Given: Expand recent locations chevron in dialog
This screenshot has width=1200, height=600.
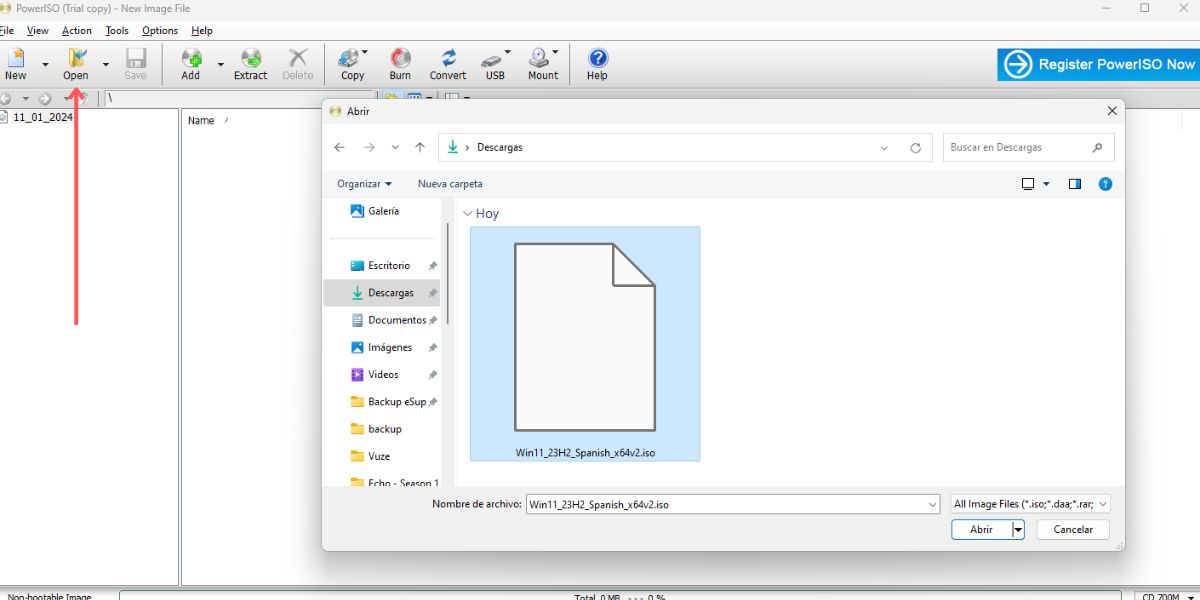Looking at the screenshot, I should [395, 147].
